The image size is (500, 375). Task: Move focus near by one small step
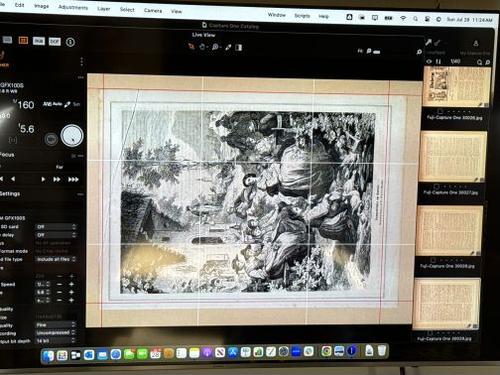[13, 179]
